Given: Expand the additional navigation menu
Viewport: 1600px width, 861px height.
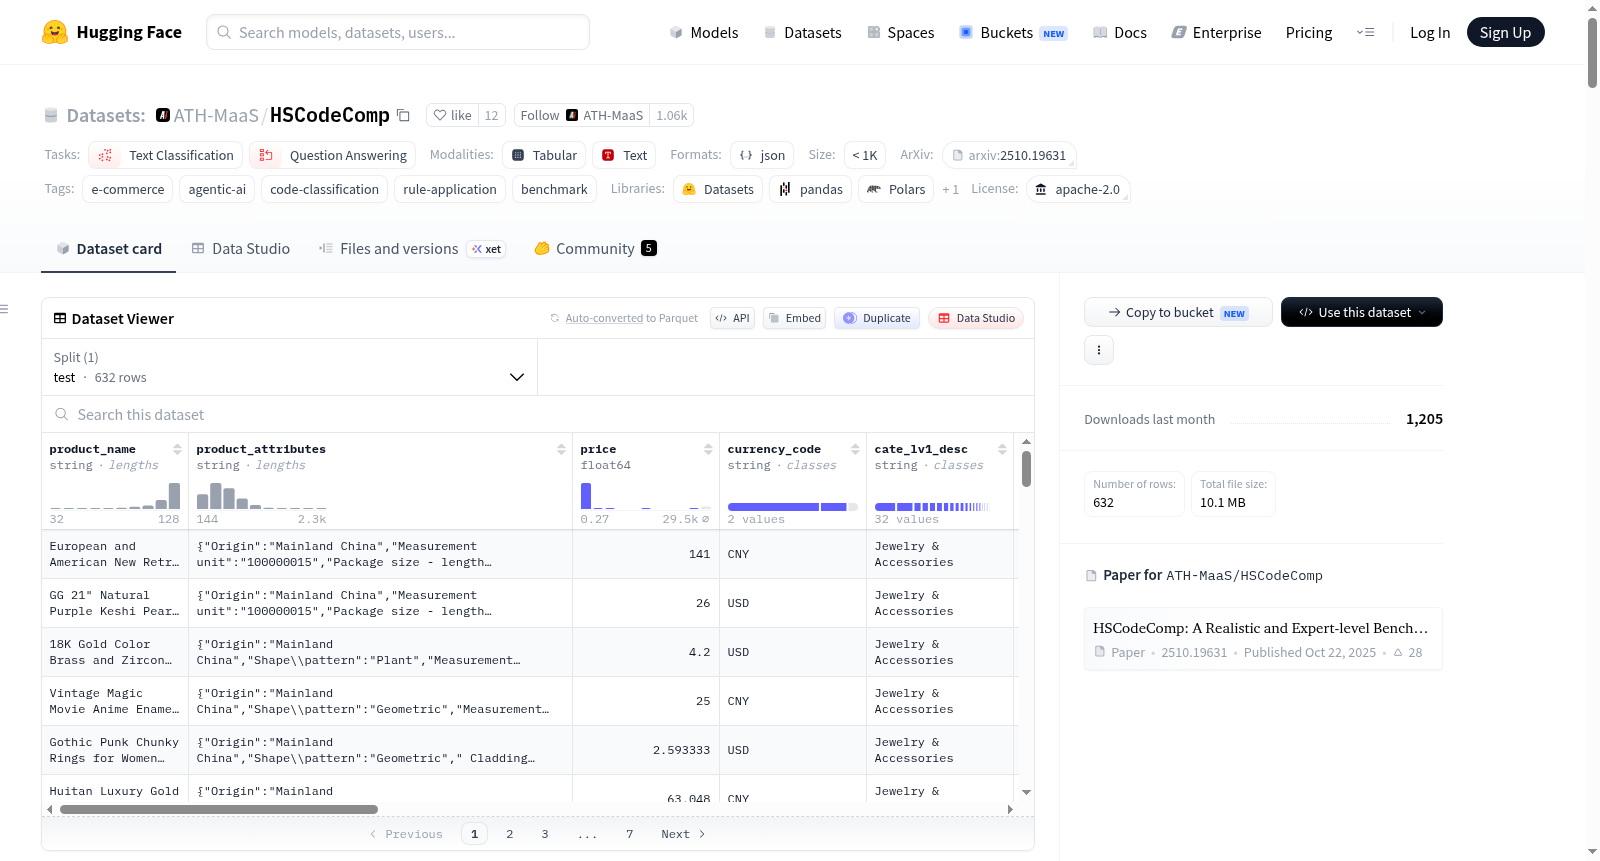Looking at the screenshot, I should point(1365,32).
